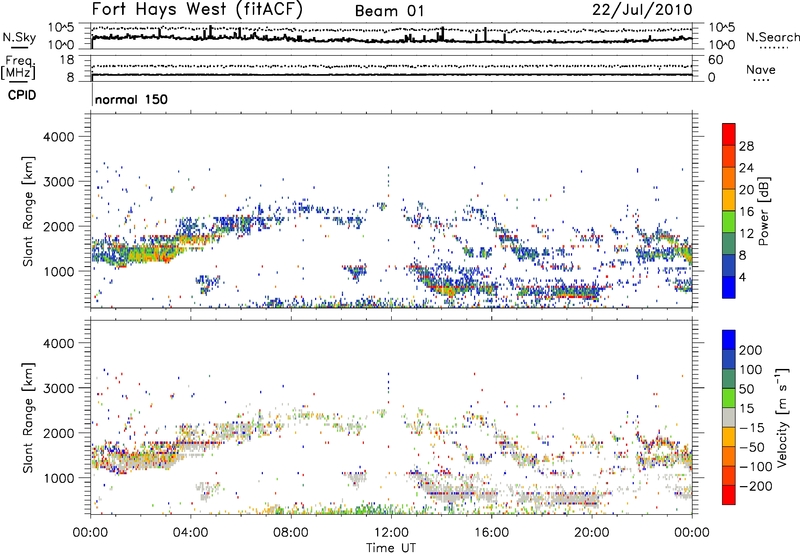800x554 pixels.
Task: Click the power colorbar value '28'
Action: point(746,146)
